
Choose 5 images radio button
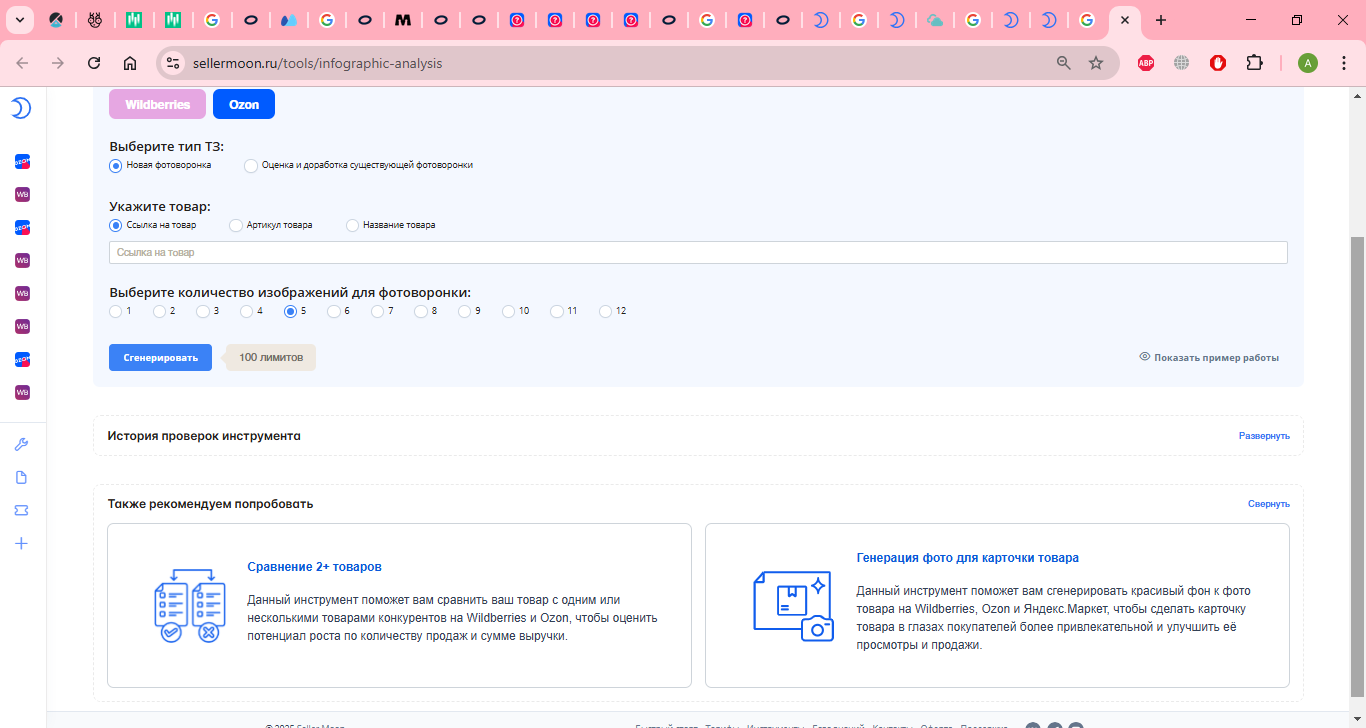point(290,311)
